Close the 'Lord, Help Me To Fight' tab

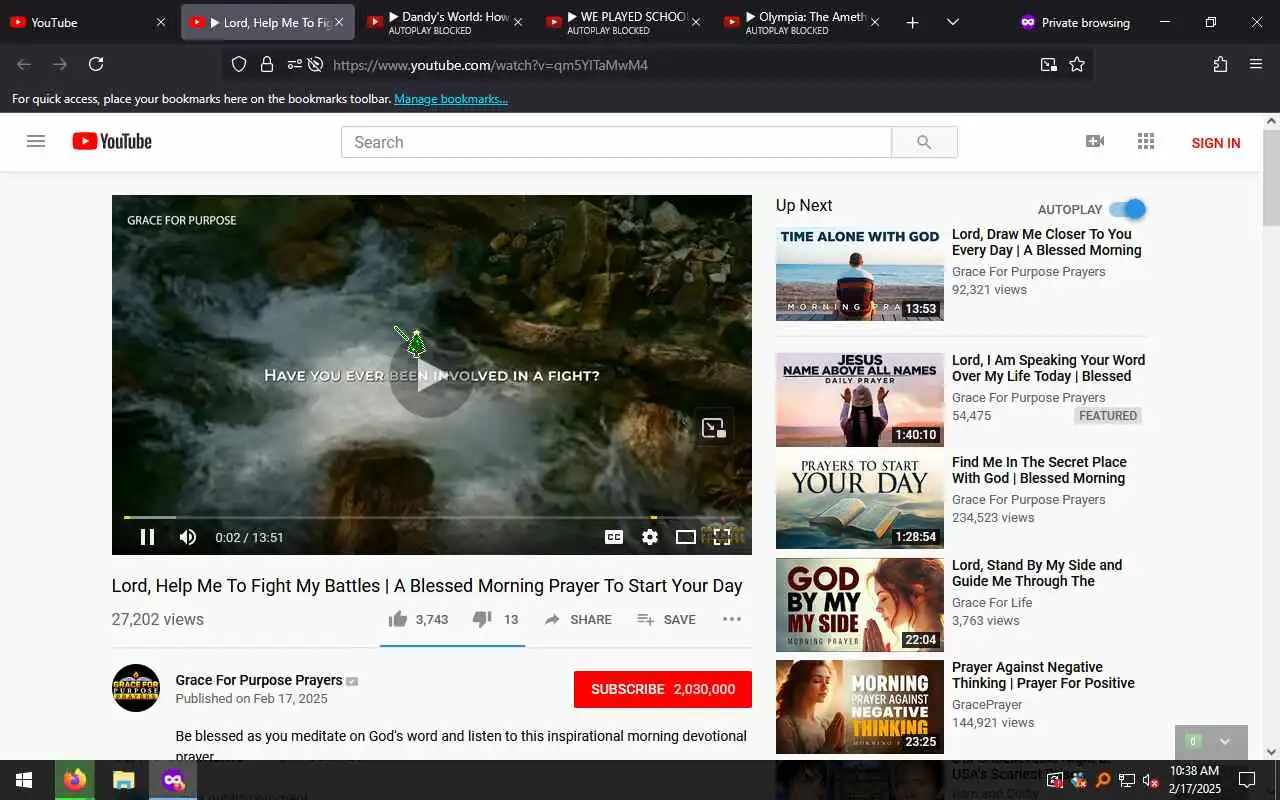pyautogui.click(x=339, y=22)
